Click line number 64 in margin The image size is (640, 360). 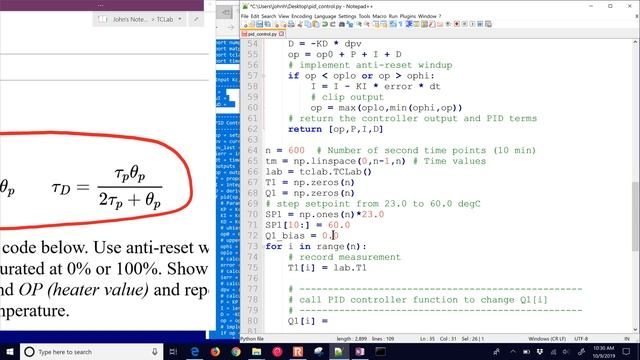pyautogui.click(x=253, y=150)
